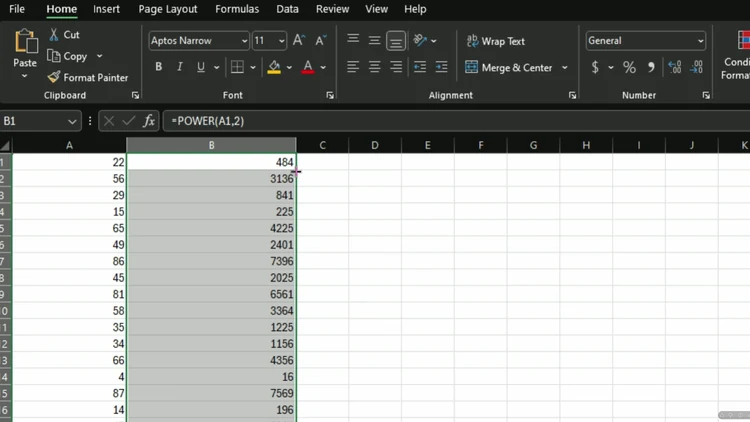The width and height of the screenshot is (750, 422).
Task: Open the Name Box dropdown arrow
Action: (72, 122)
